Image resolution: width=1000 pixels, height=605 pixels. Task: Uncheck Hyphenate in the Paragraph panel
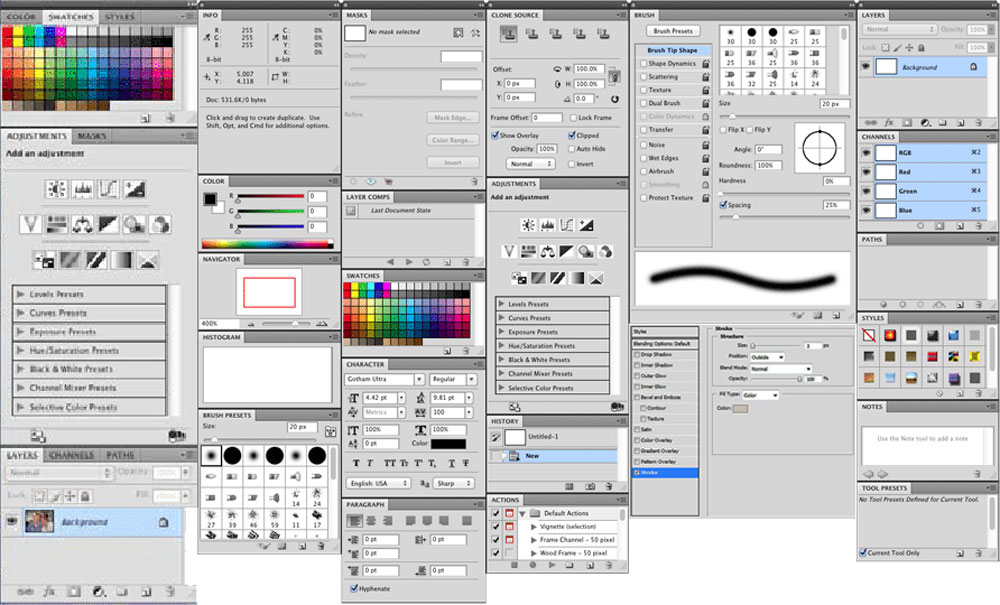[x=354, y=588]
